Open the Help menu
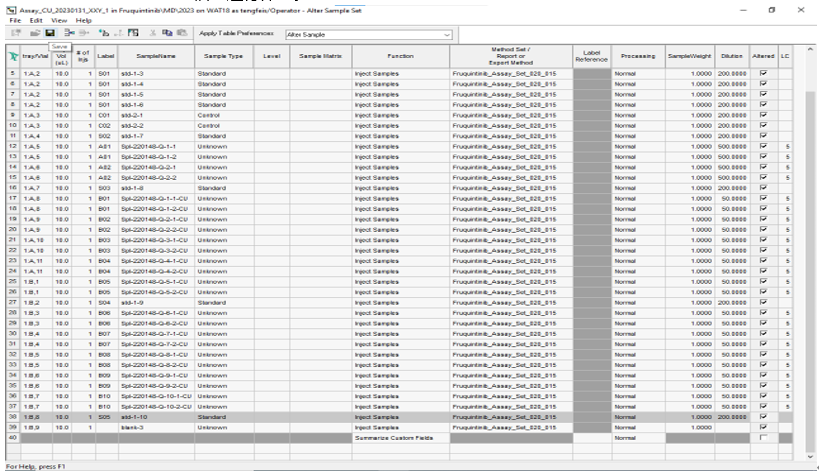 pos(83,20)
